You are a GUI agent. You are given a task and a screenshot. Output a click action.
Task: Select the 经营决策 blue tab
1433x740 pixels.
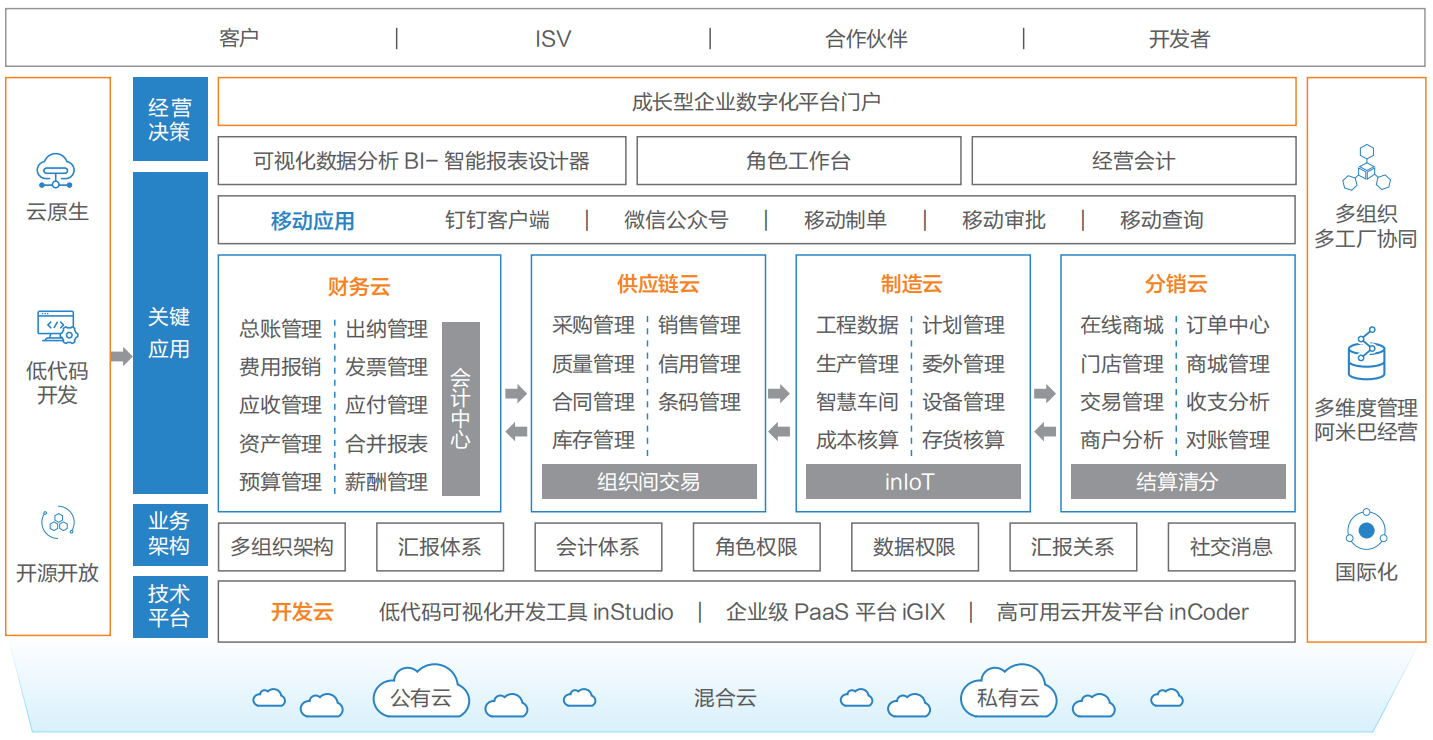(x=170, y=119)
